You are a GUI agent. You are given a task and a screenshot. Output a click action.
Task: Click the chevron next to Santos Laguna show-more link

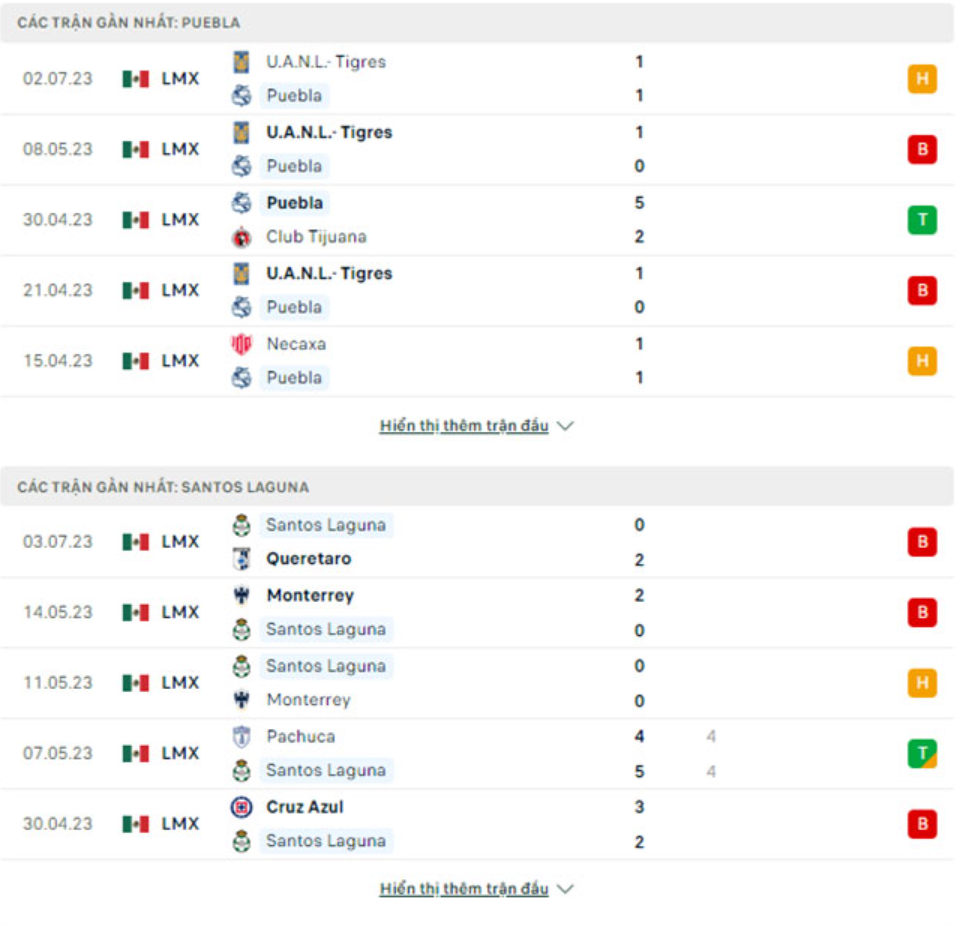566,887
